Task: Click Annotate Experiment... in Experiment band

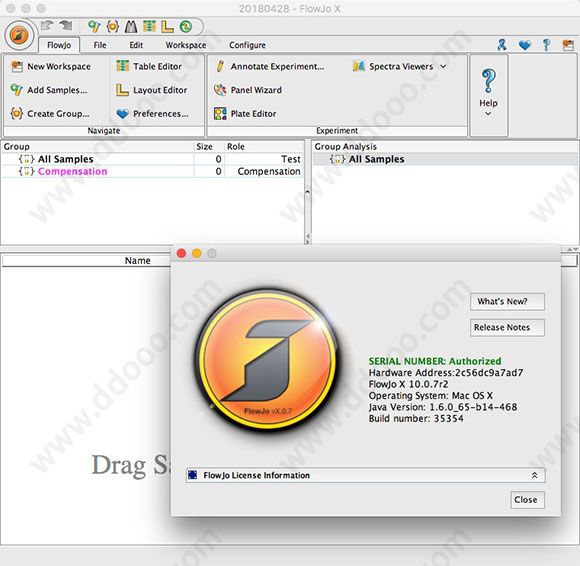Action: click(x=269, y=67)
